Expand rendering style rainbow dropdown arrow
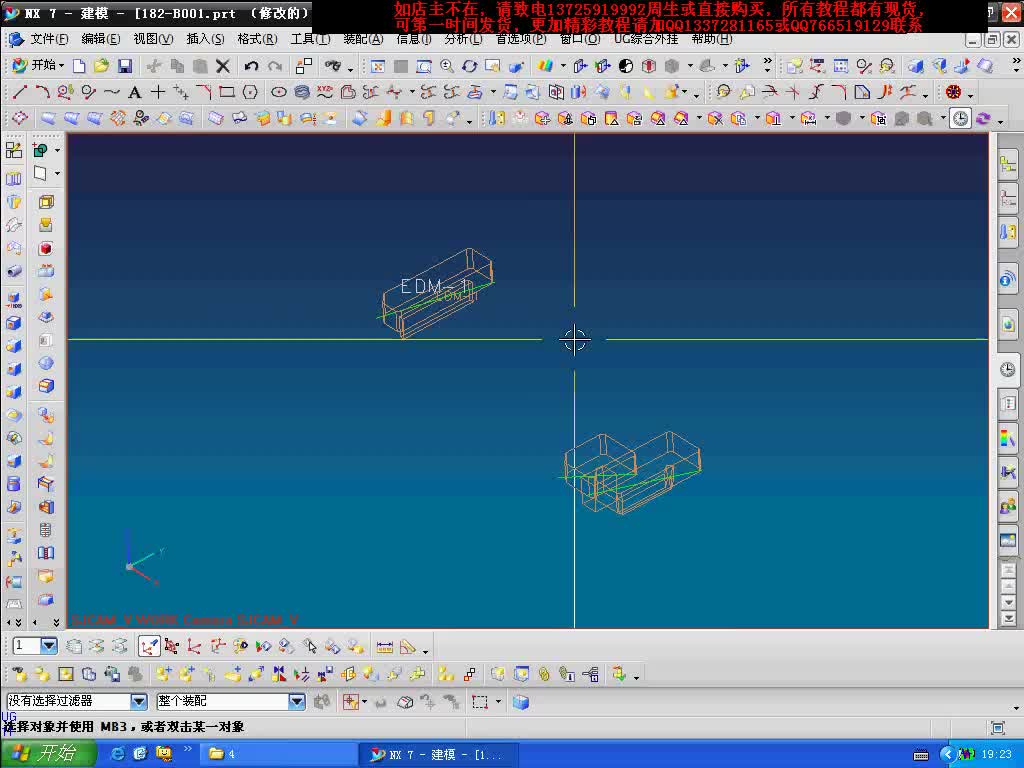 pyautogui.click(x=563, y=66)
